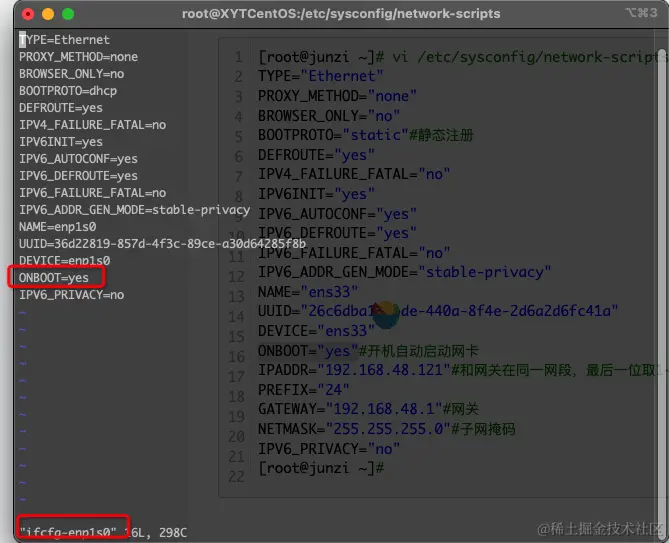Click the final [root@junzi ~]# prompt
669x543 pixels.
click(x=321, y=468)
